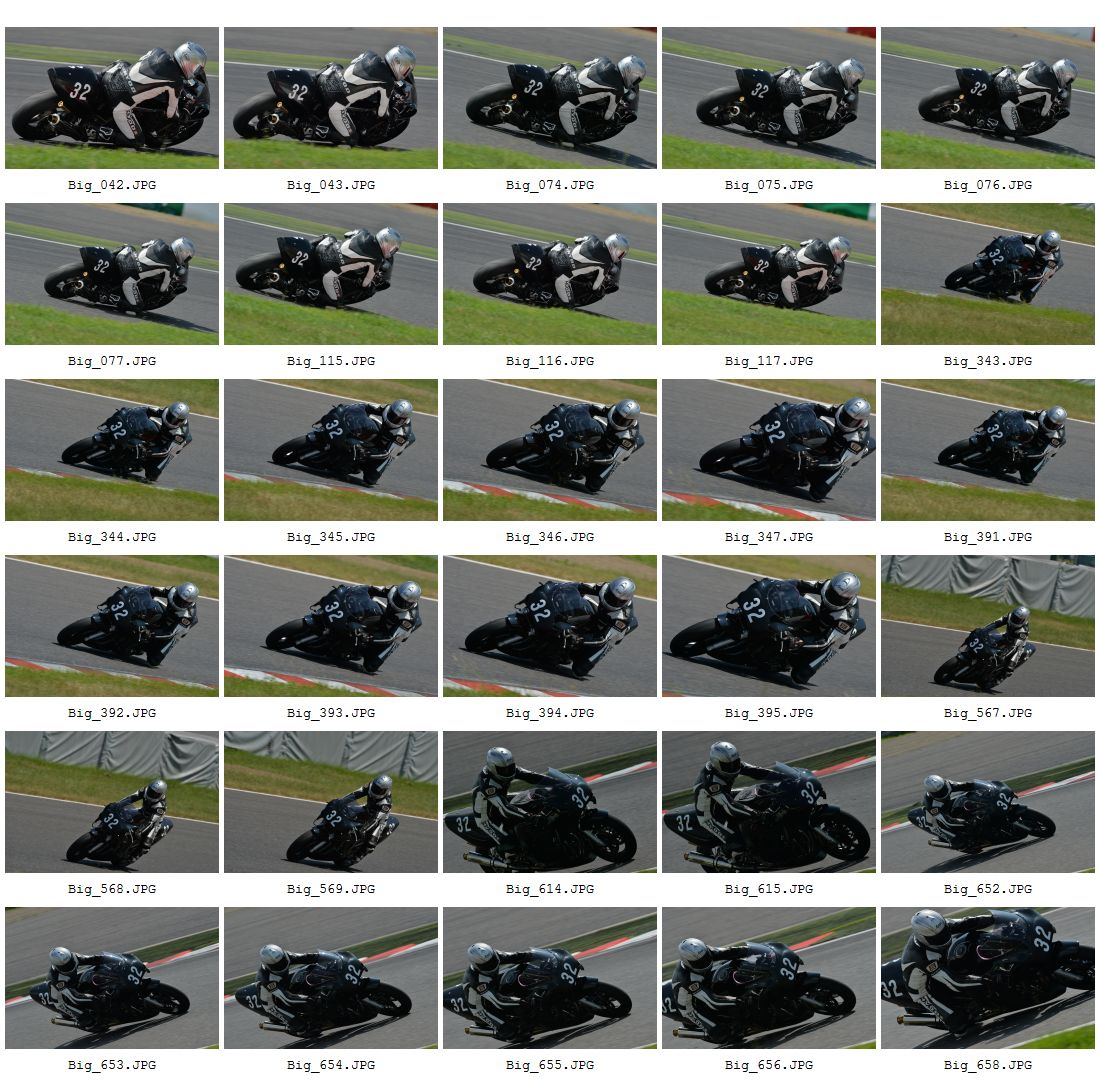The image size is (1100, 1080).
Task: Open the Big_343.JPG image
Action: click(x=988, y=274)
